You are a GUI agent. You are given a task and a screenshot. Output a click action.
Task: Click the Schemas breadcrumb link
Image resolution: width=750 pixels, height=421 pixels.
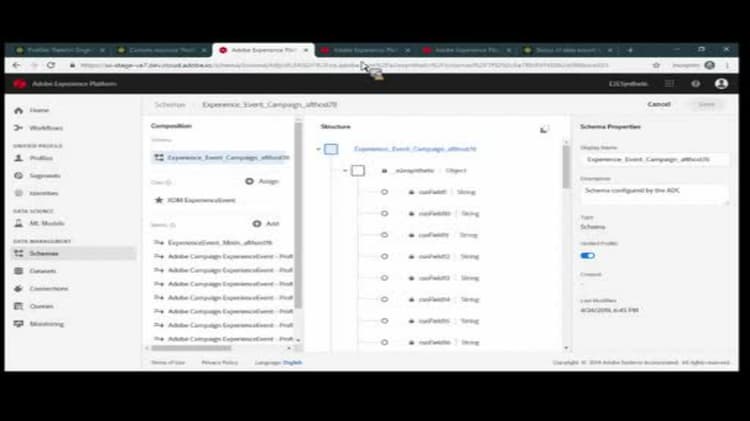coord(170,105)
